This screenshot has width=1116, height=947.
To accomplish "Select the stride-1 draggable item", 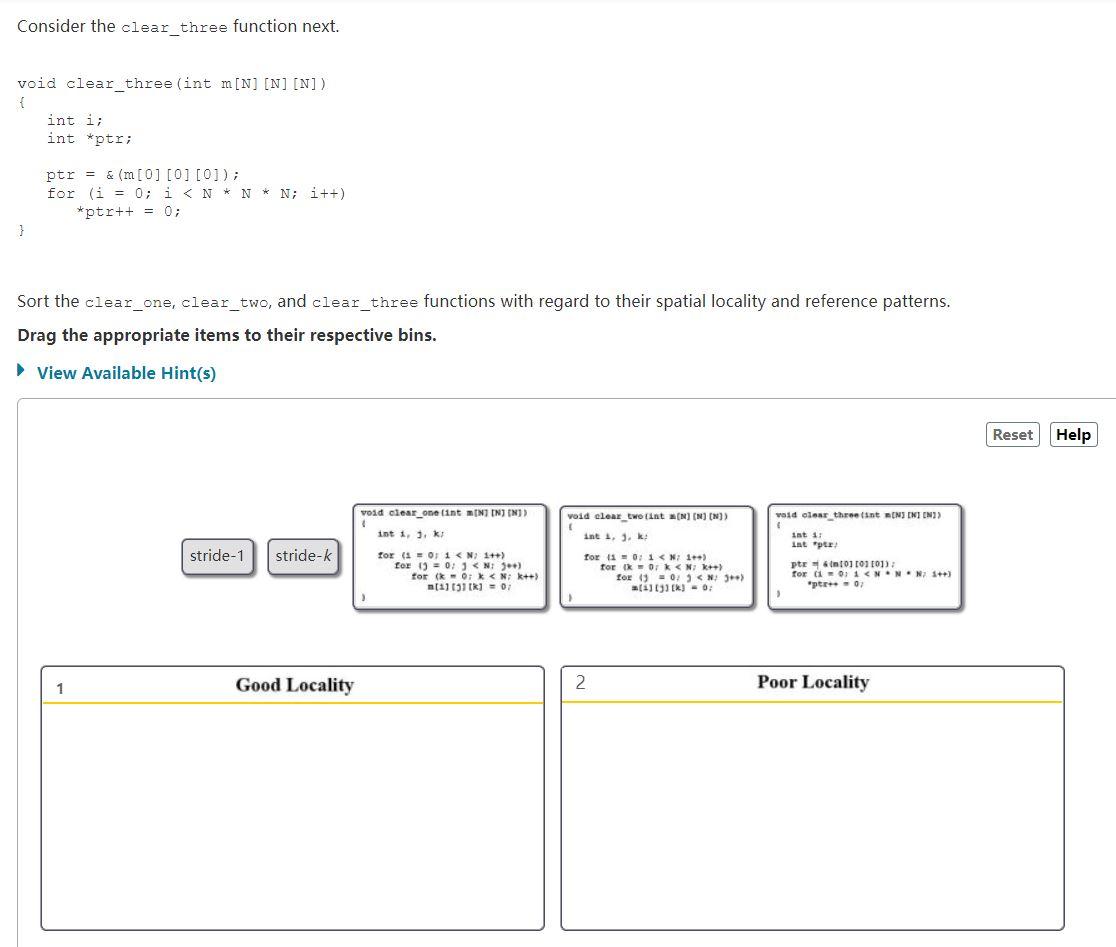I will tap(217, 556).
